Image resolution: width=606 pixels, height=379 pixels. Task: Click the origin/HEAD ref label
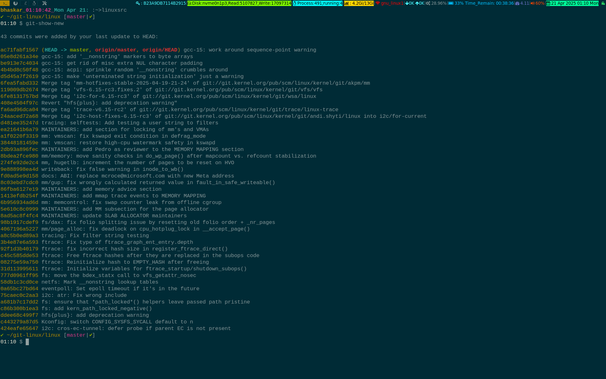[x=160, y=50]
